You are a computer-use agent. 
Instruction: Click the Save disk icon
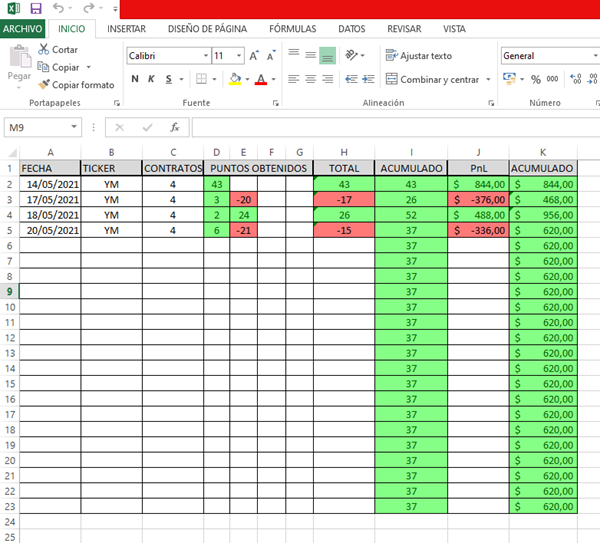[x=36, y=8]
